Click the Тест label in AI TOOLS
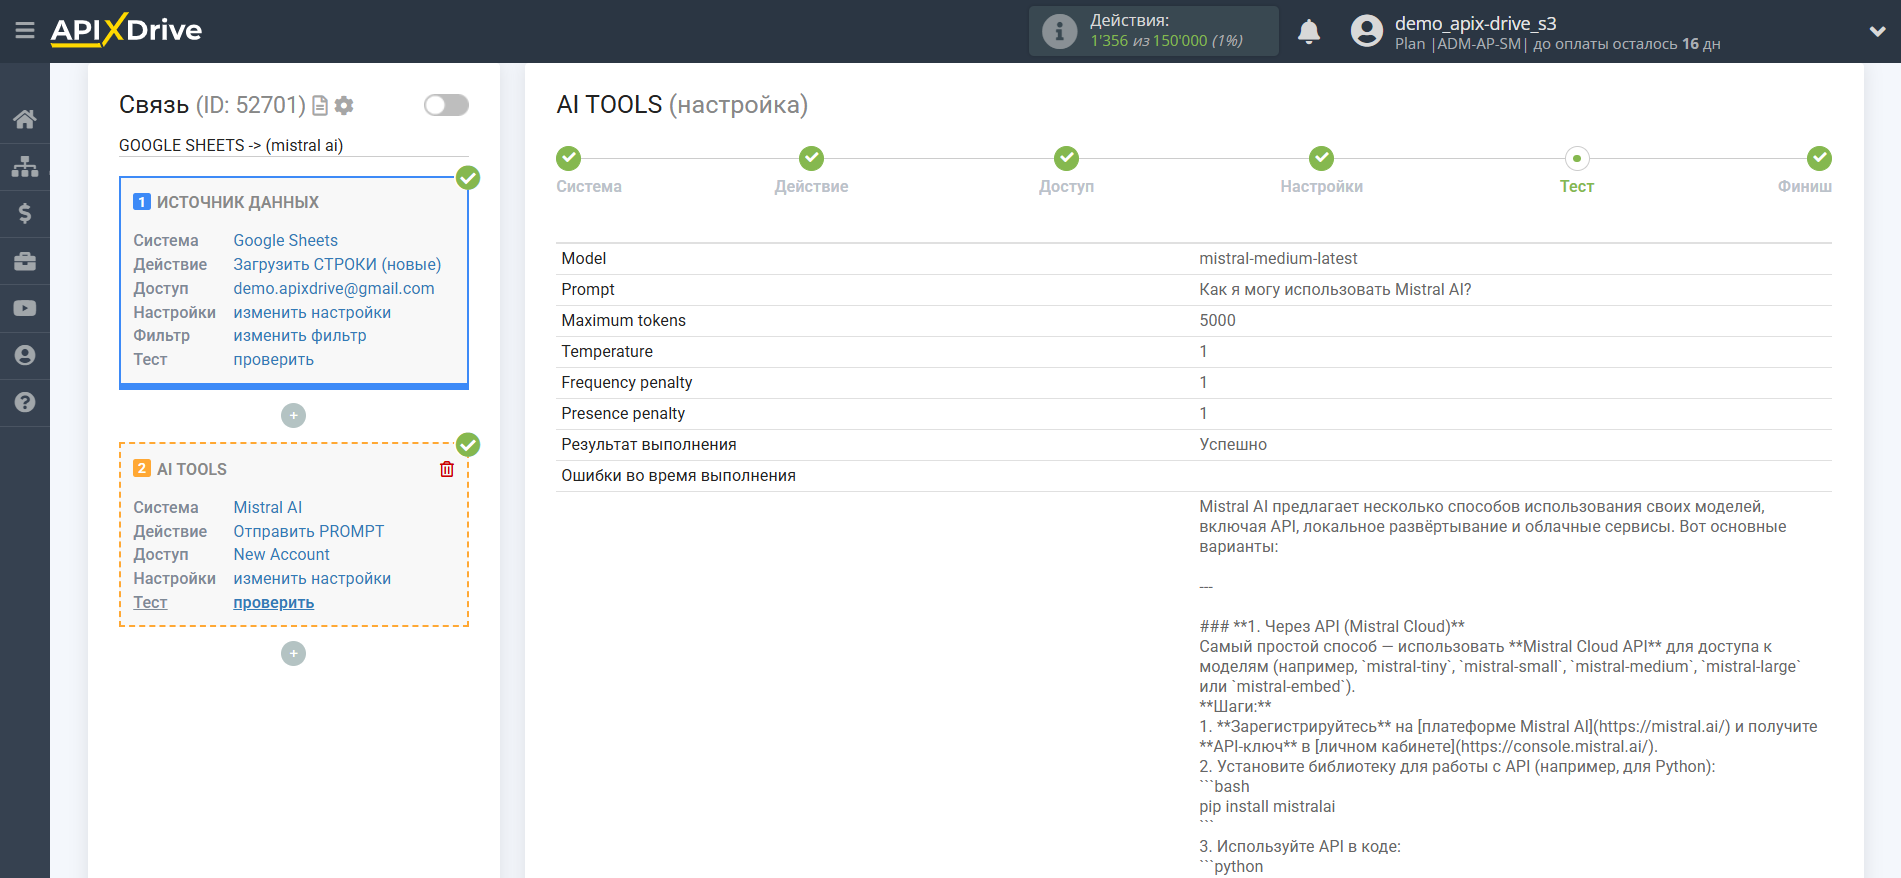The width and height of the screenshot is (1901, 878). click(150, 602)
